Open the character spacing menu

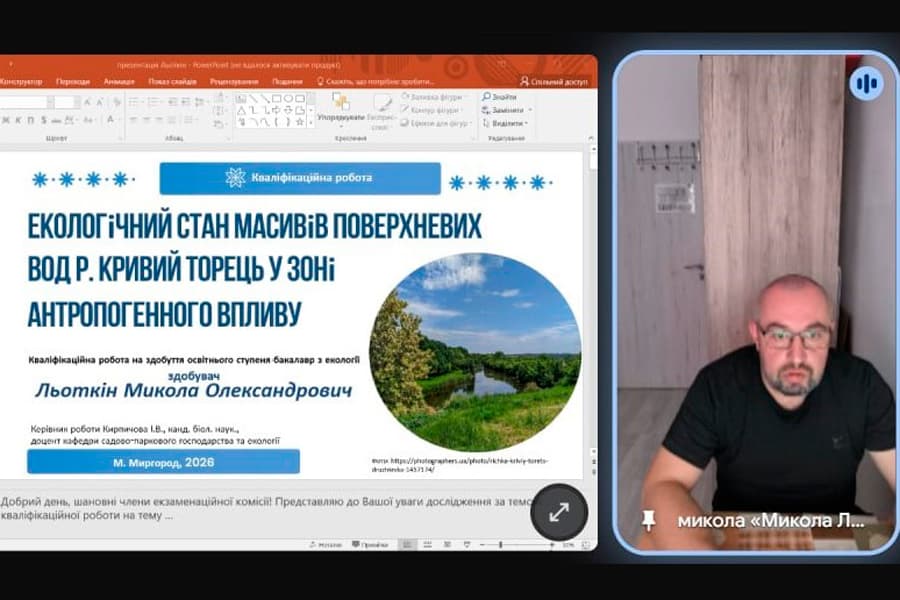point(70,120)
